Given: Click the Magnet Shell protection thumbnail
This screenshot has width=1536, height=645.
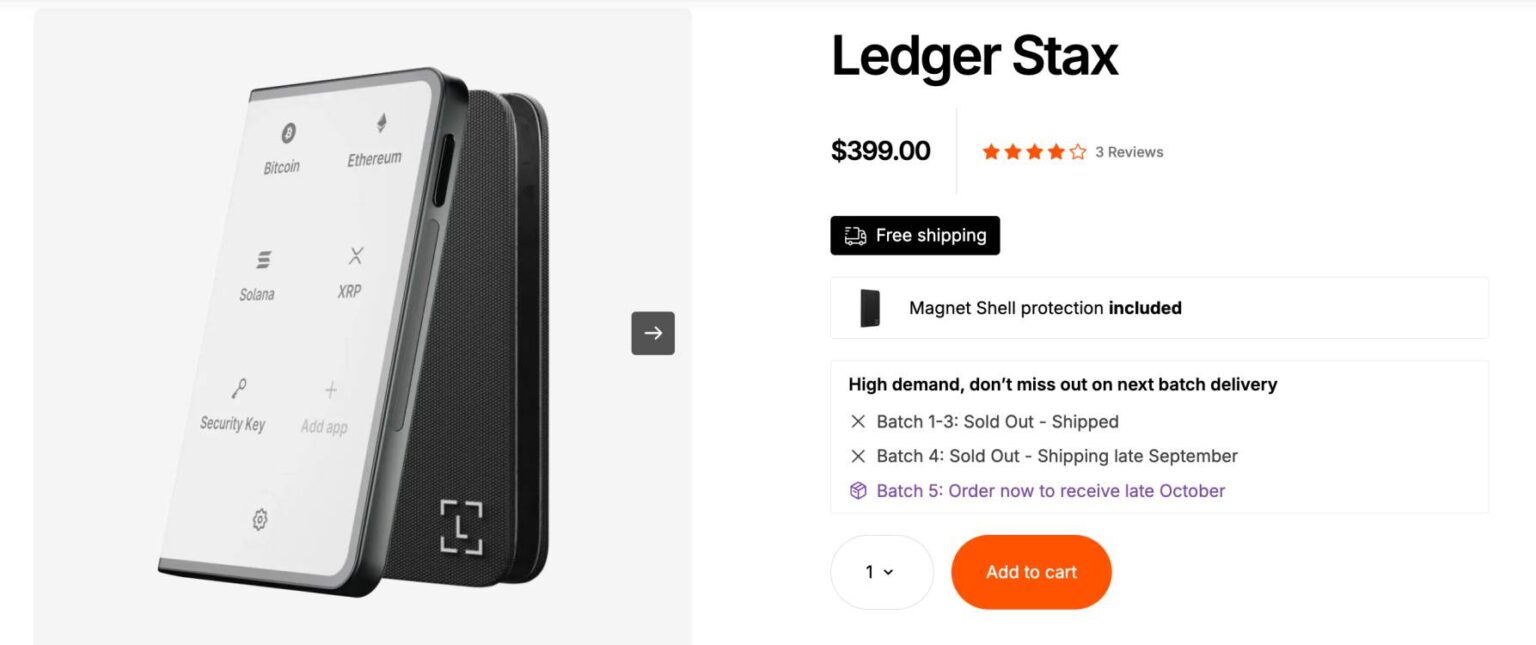Looking at the screenshot, I should coord(869,308).
